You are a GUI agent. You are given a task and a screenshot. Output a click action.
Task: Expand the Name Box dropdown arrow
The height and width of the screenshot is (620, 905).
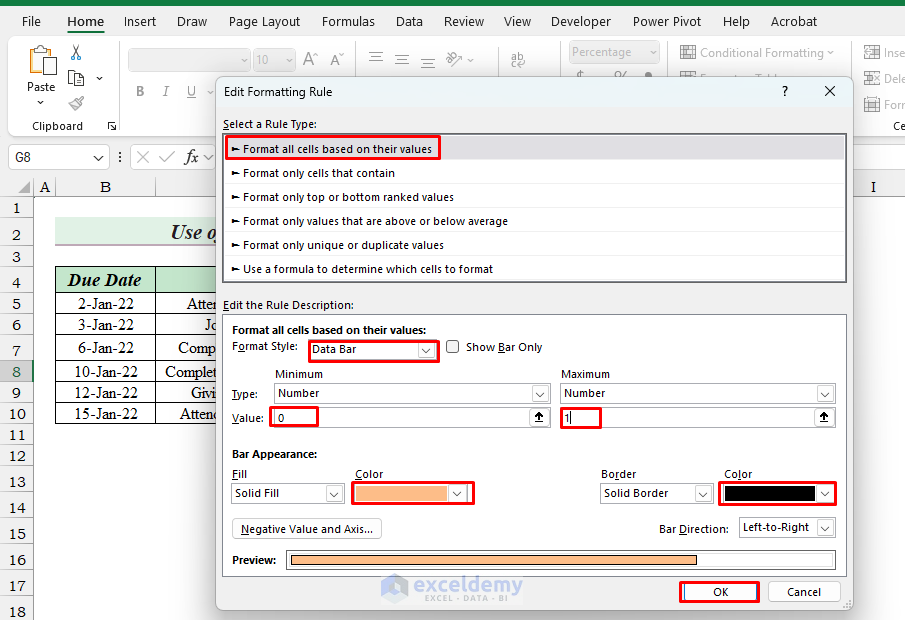click(98, 158)
